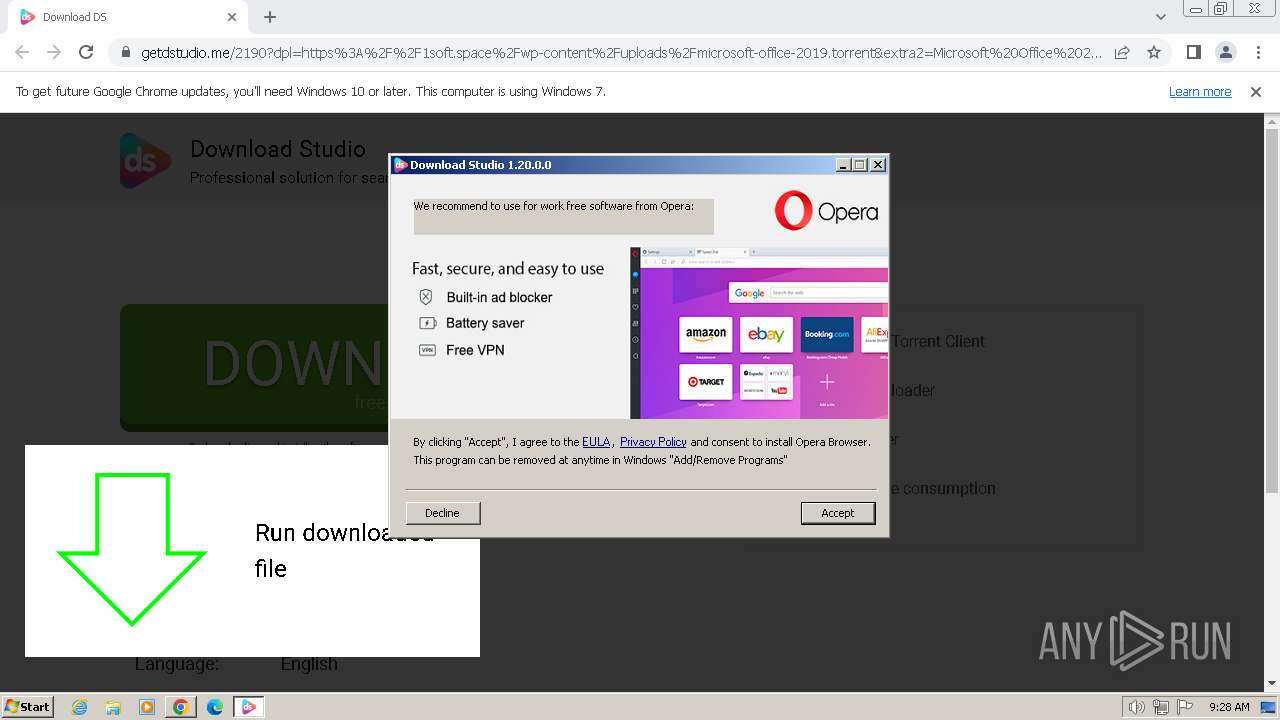Click the Opera logo in installer

826,211
